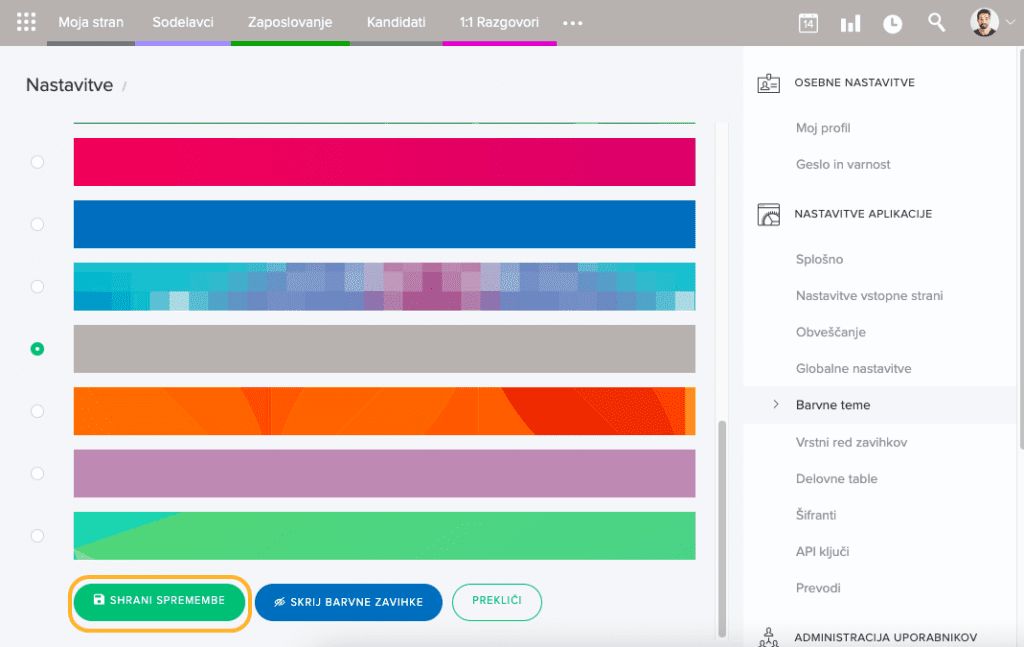The image size is (1024, 647).
Task: Expand the three-dots overflow menu in navigation
Action: 572,23
